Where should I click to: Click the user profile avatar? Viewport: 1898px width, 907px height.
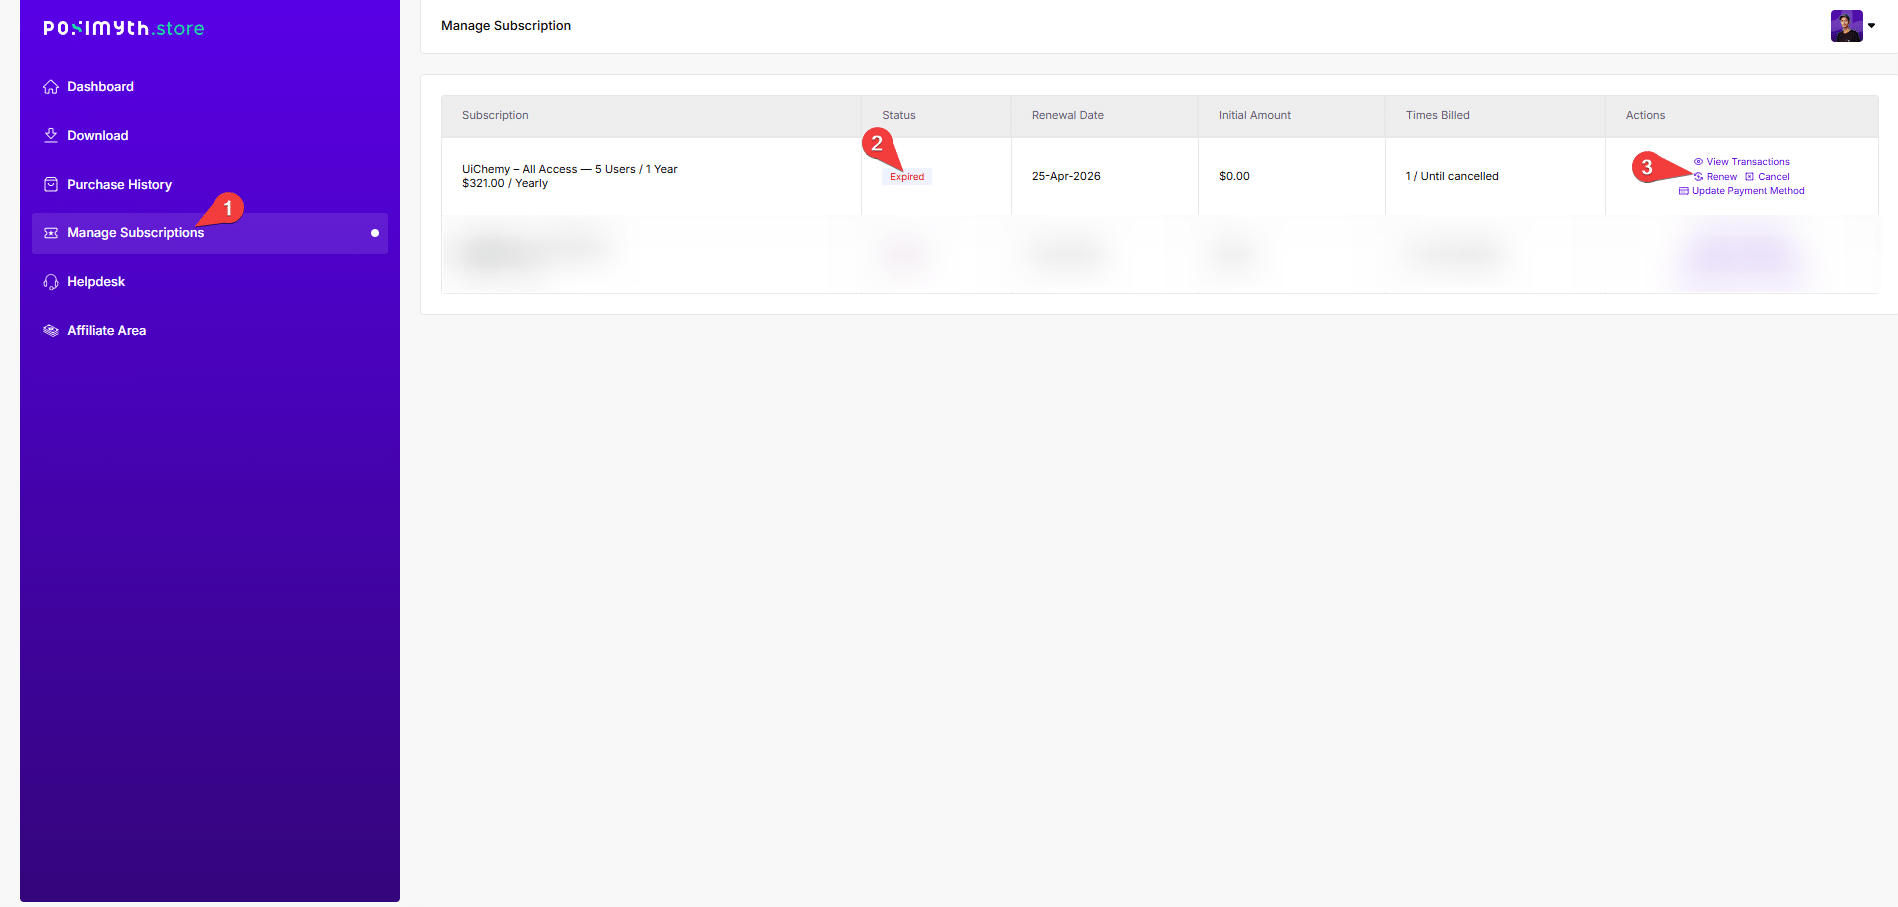[1846, 26]
